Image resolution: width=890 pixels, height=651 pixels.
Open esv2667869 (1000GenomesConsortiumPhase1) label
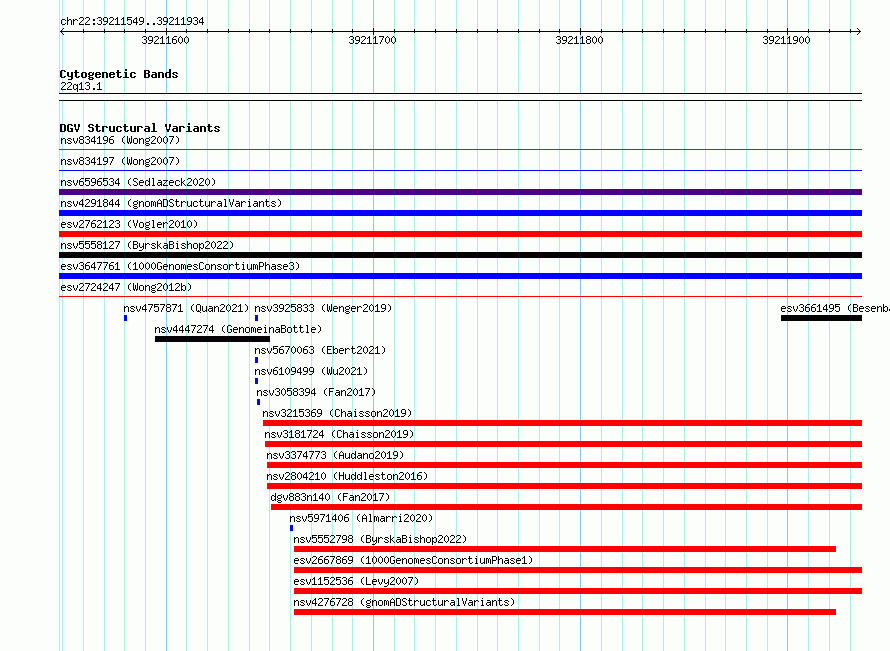[413, 560]
